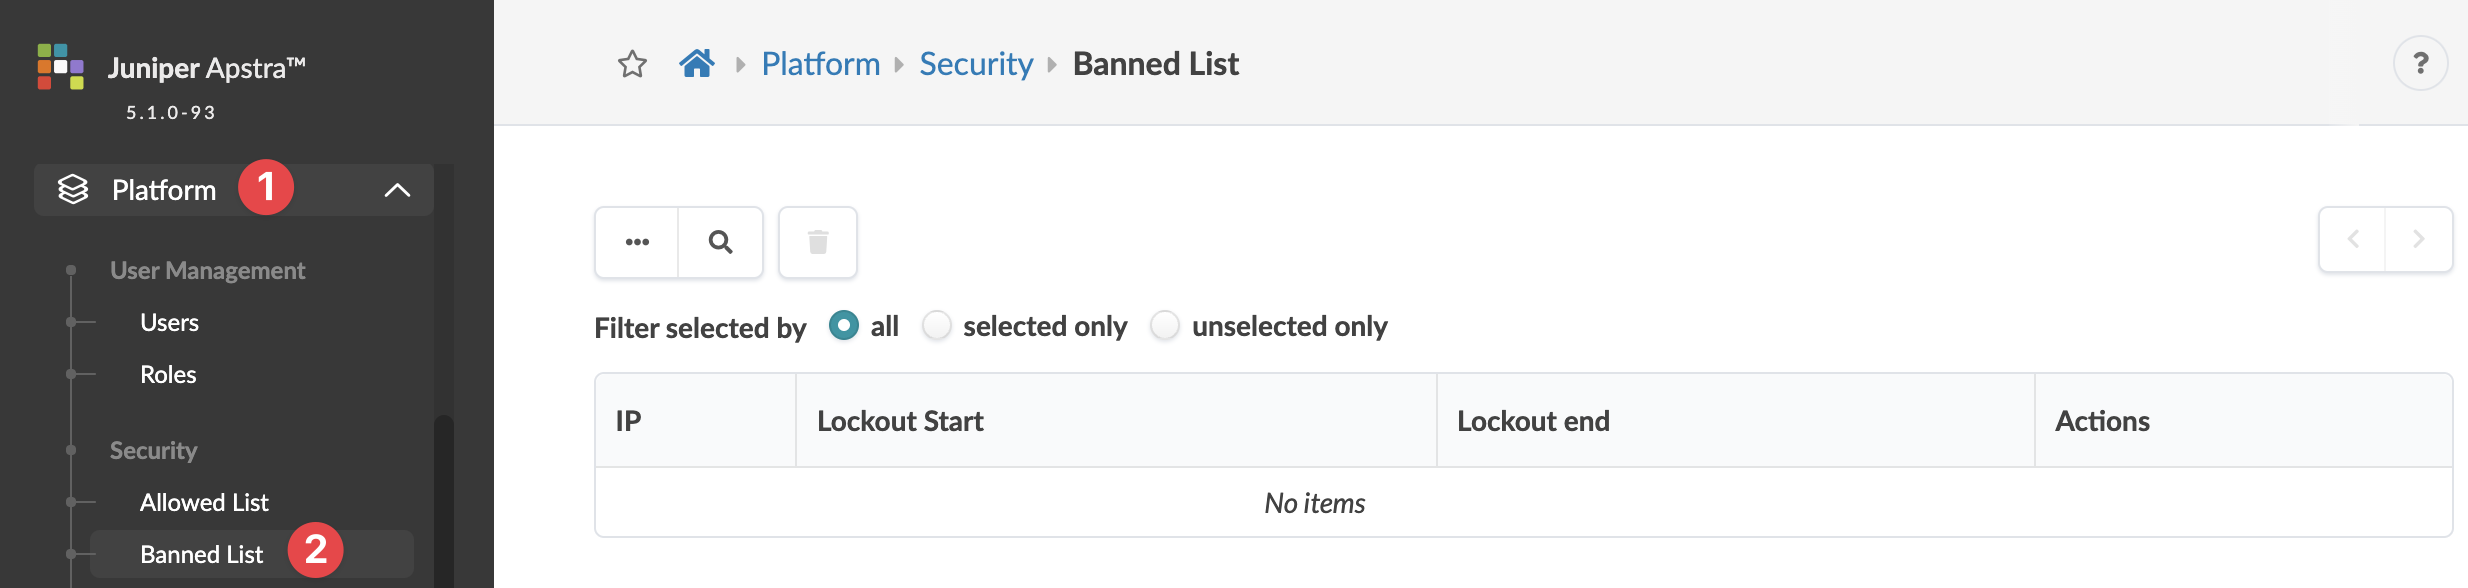This screenshot has width=2468, height=588.
Task: Click the three-dots more options button
Action: point(637,242)
